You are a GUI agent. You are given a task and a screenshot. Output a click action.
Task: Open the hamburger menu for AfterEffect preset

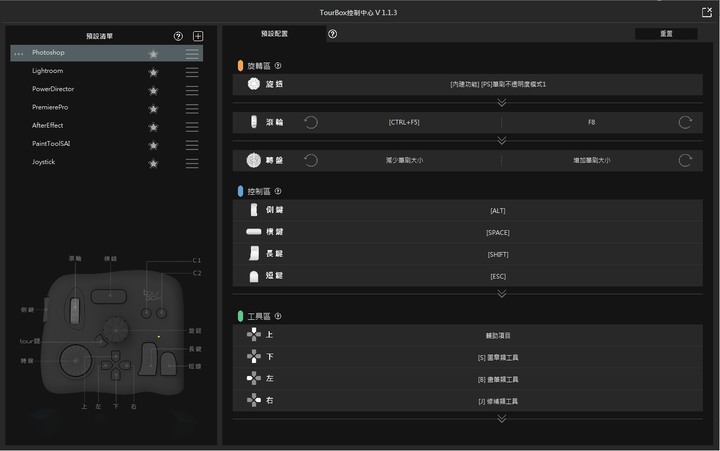click(192, 127)
